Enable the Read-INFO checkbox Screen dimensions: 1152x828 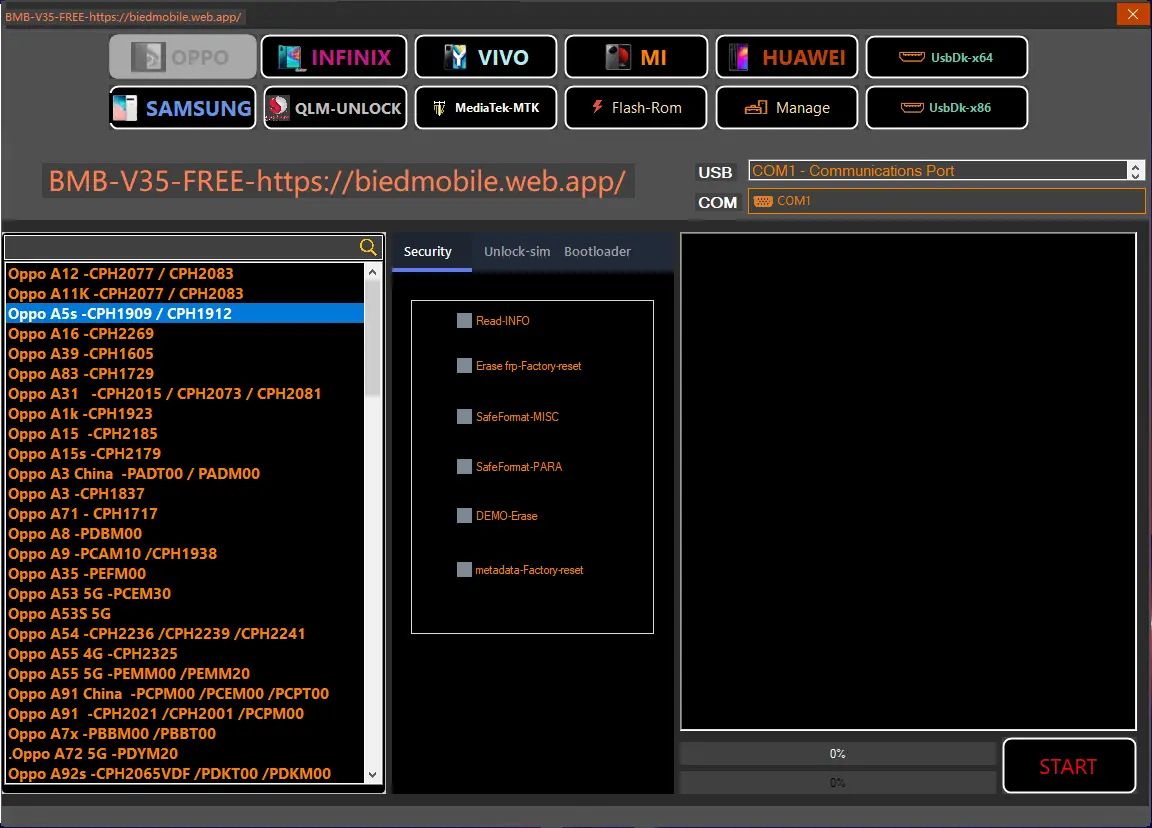click(464, 320)
